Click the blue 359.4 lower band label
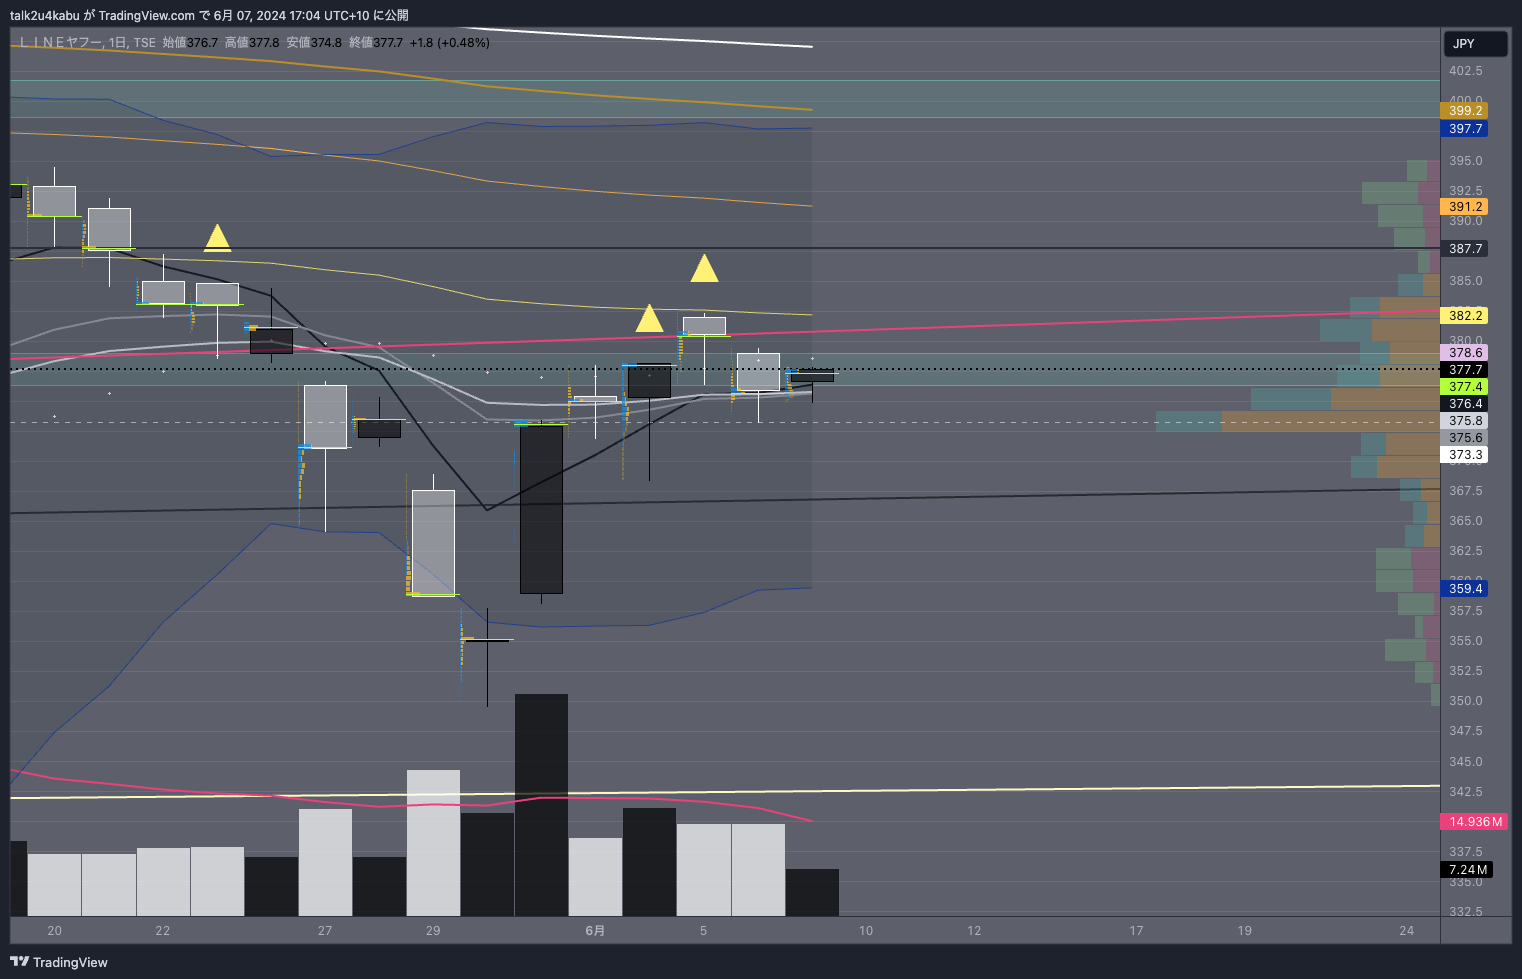Screen dimensions: 1522x979 click(1464, 589)
